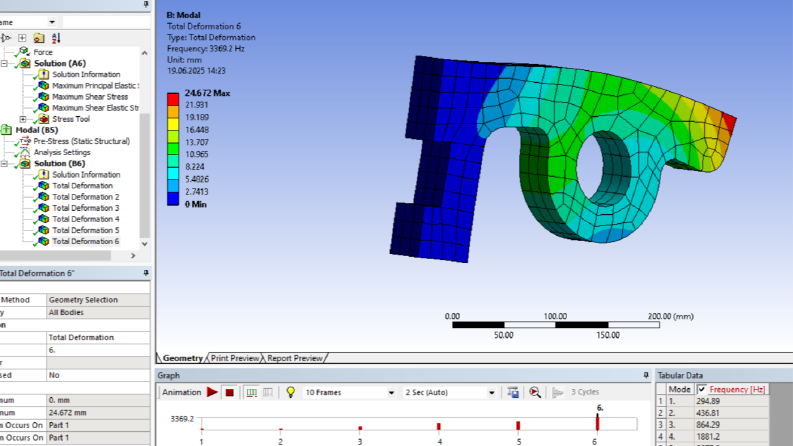Click the outline filter text field

click(x=106, y=22)
